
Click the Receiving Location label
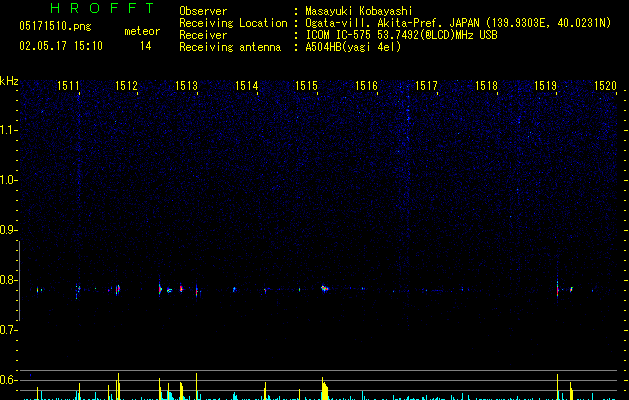click(233, 23)
